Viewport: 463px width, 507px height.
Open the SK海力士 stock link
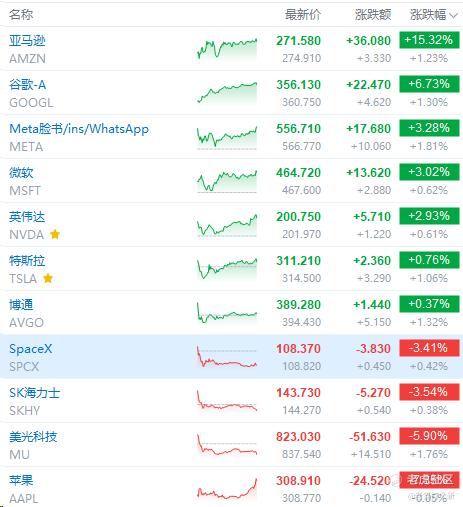point(34,393)
